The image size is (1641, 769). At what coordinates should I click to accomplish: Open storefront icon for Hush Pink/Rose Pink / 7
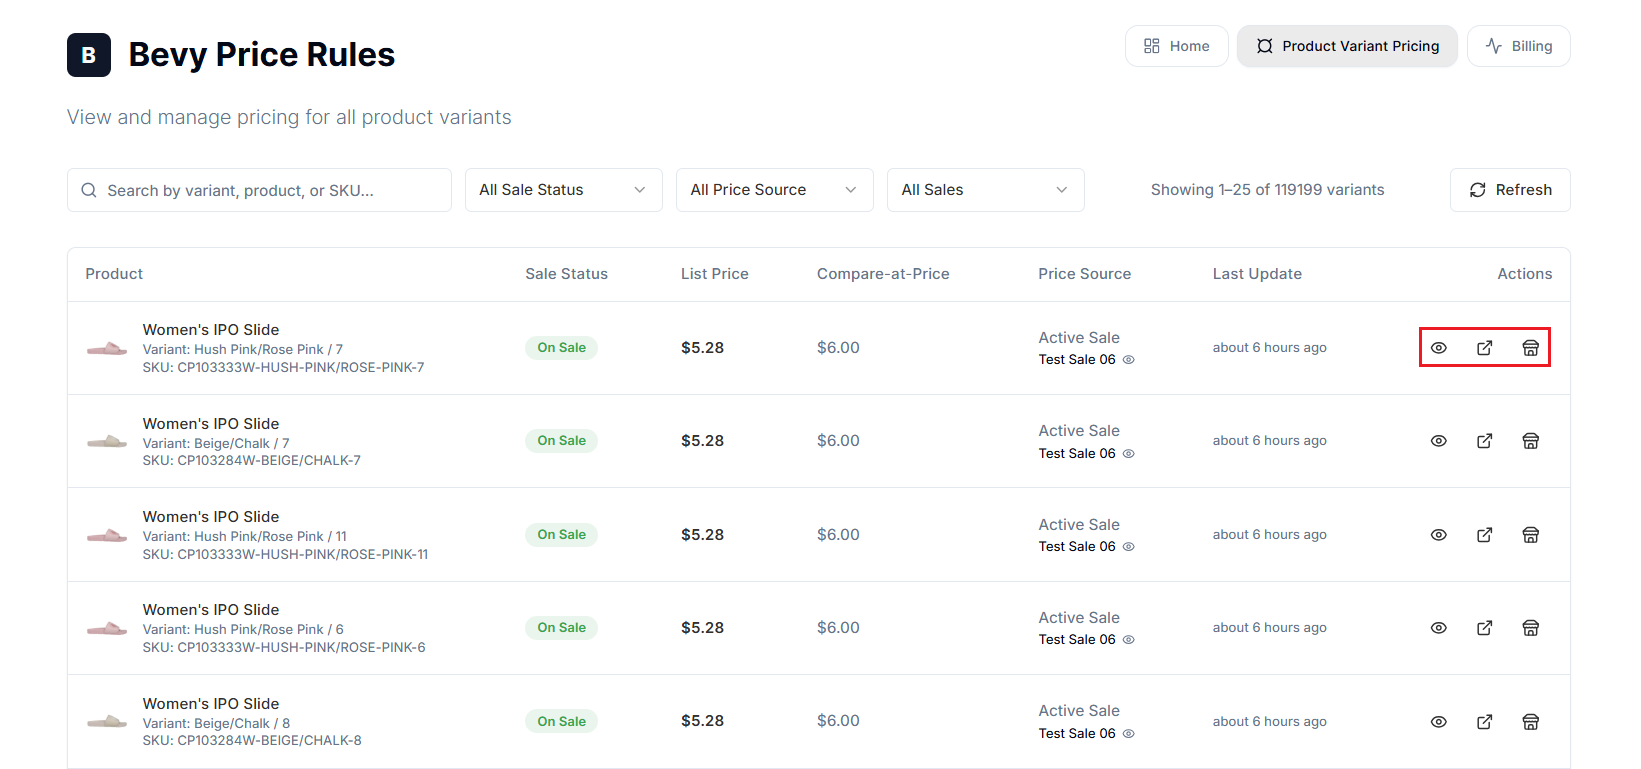tap(1531, 348)
